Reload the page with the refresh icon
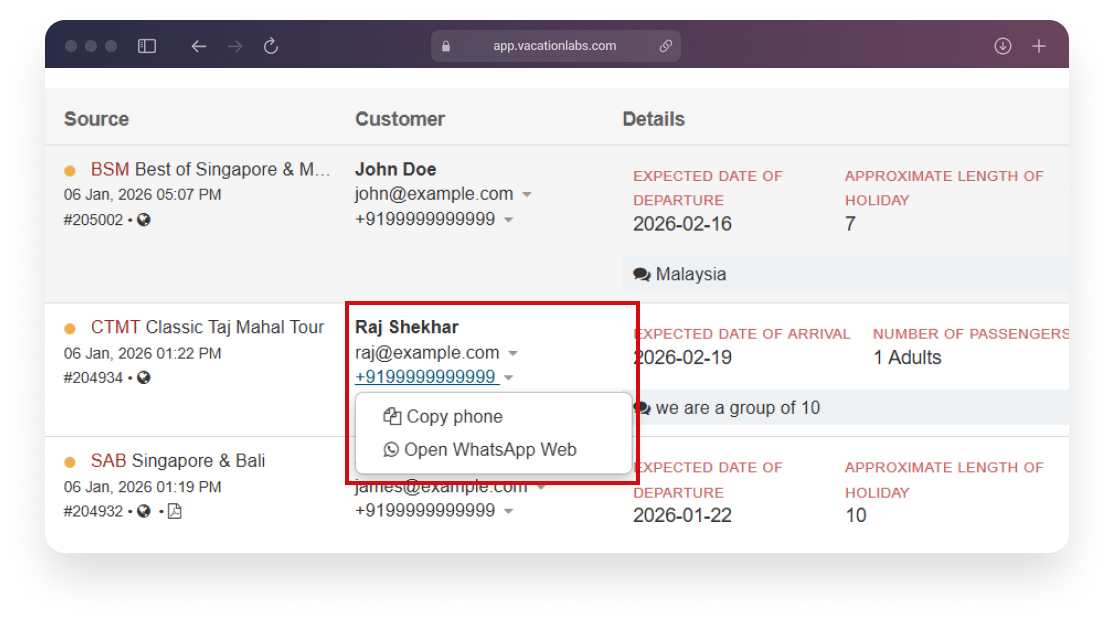 (270, 46)
